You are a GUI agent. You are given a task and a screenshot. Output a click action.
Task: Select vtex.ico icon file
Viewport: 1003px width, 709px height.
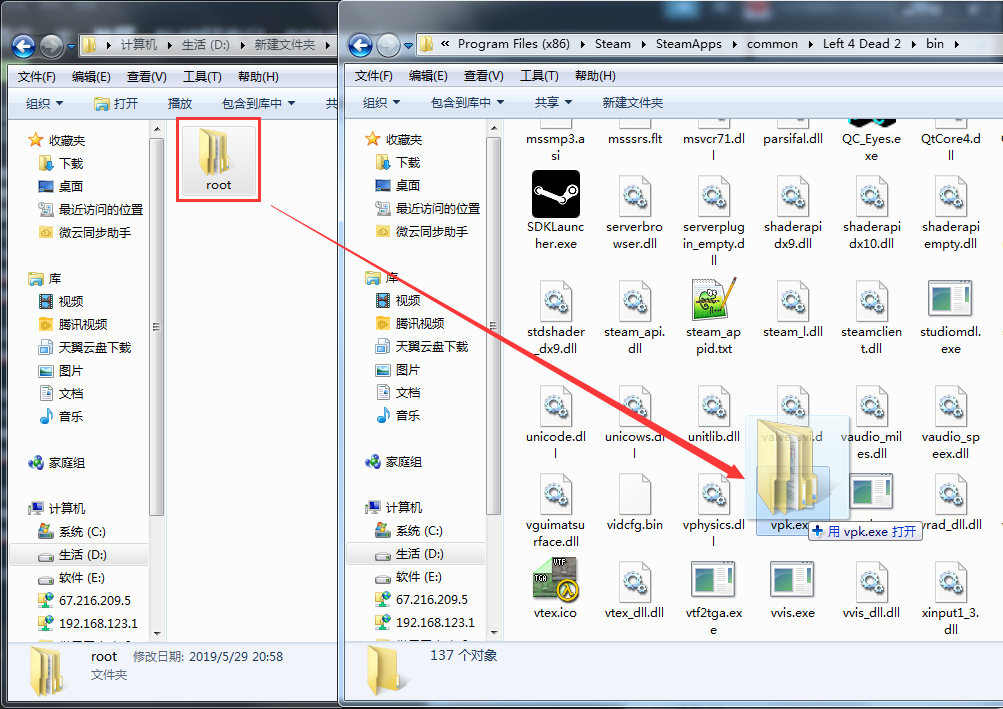click(x=555, y=580)
